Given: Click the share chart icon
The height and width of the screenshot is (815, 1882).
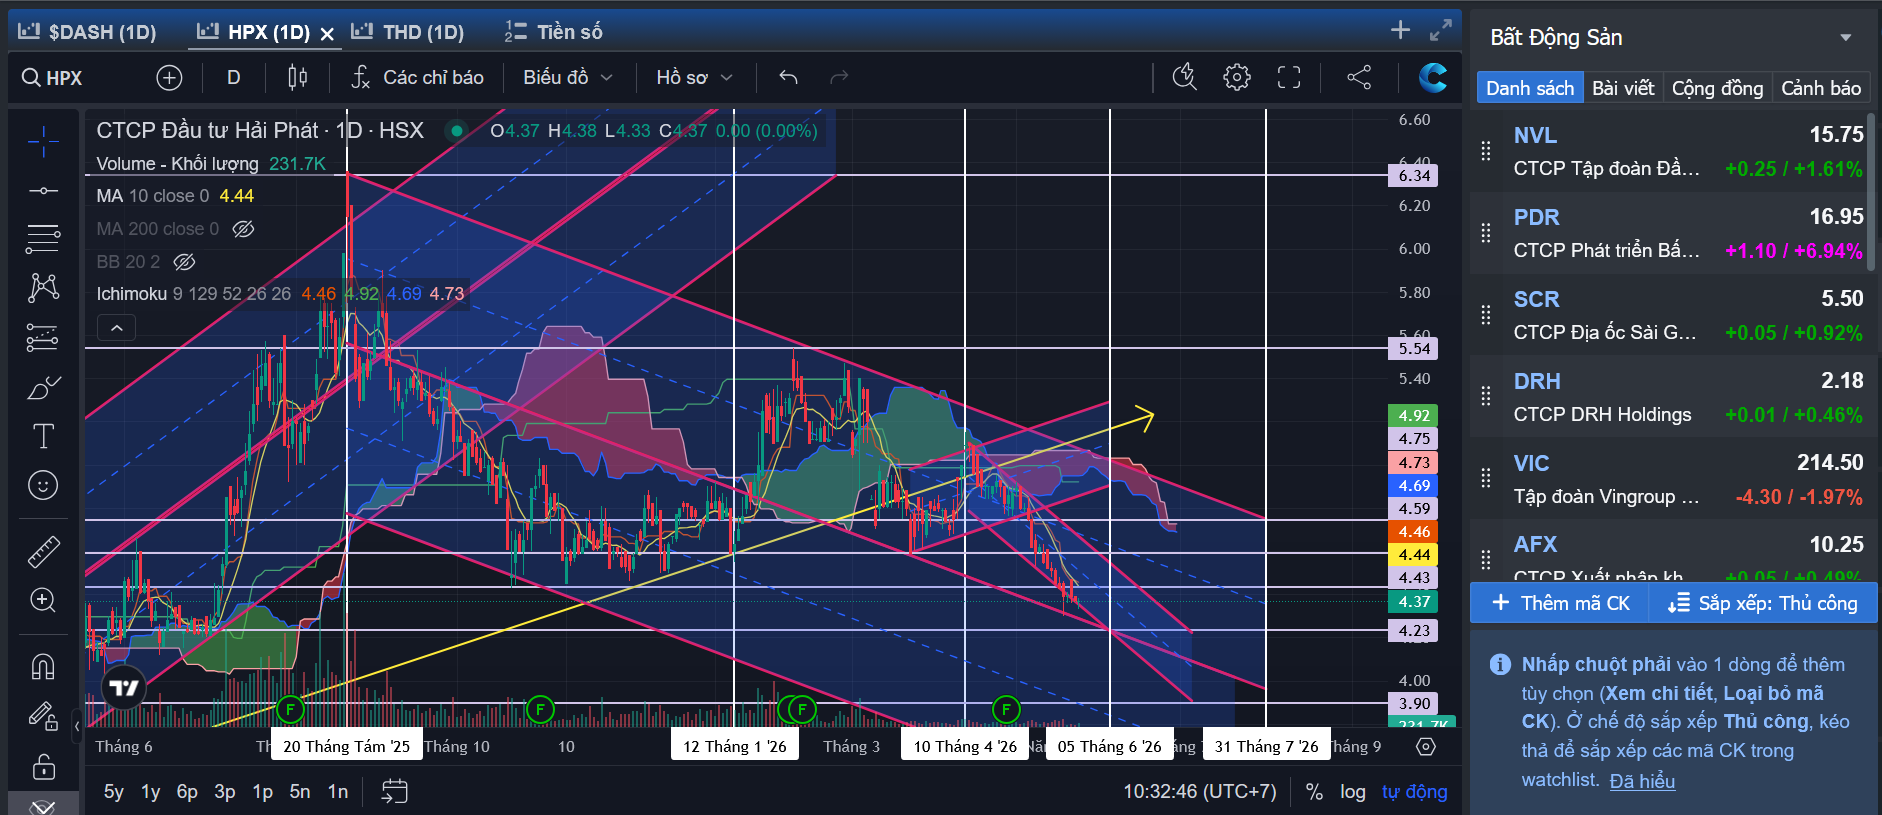Looking at the screenshot, I should (1359, 77).
